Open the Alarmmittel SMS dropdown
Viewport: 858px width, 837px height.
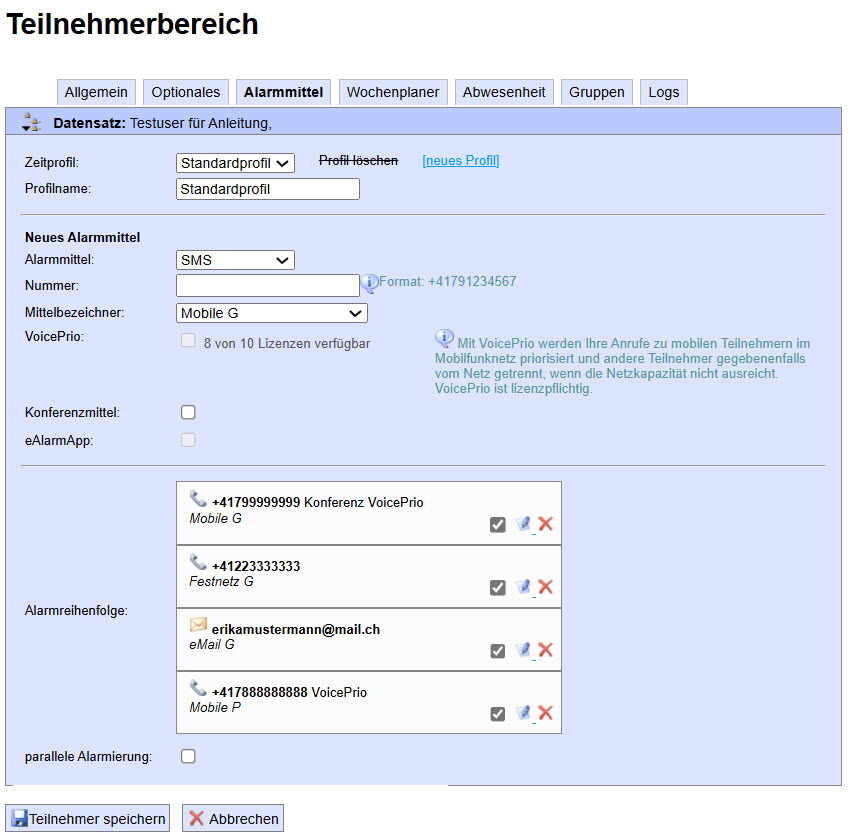(x=235, y=260)
